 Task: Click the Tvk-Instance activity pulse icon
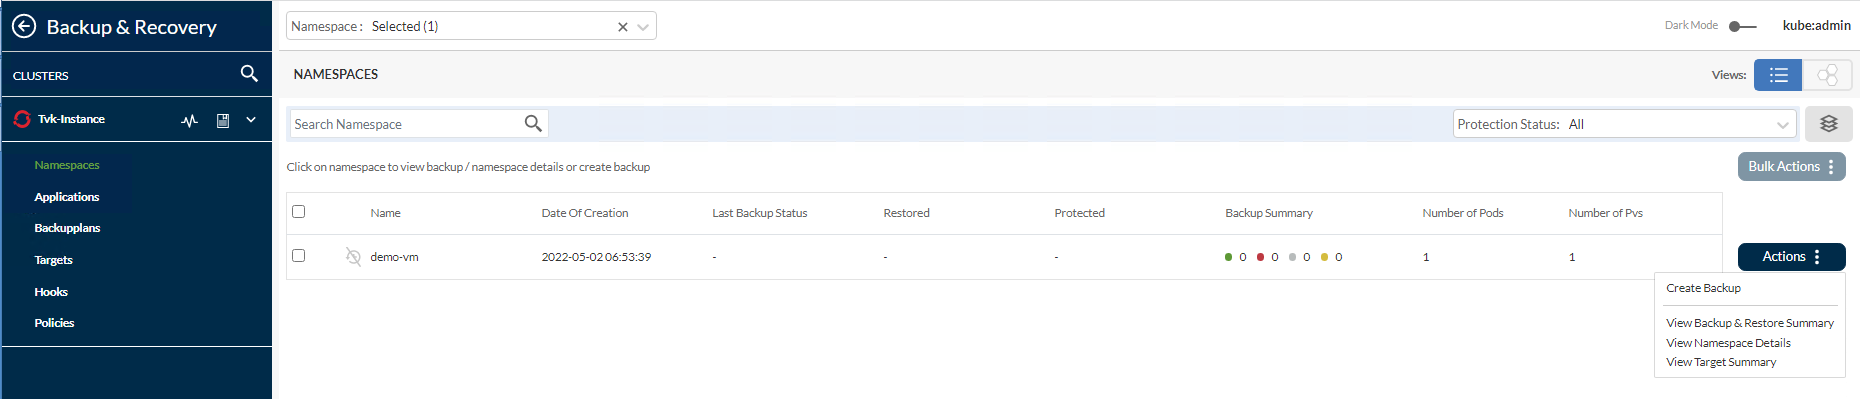click(190, 121)
